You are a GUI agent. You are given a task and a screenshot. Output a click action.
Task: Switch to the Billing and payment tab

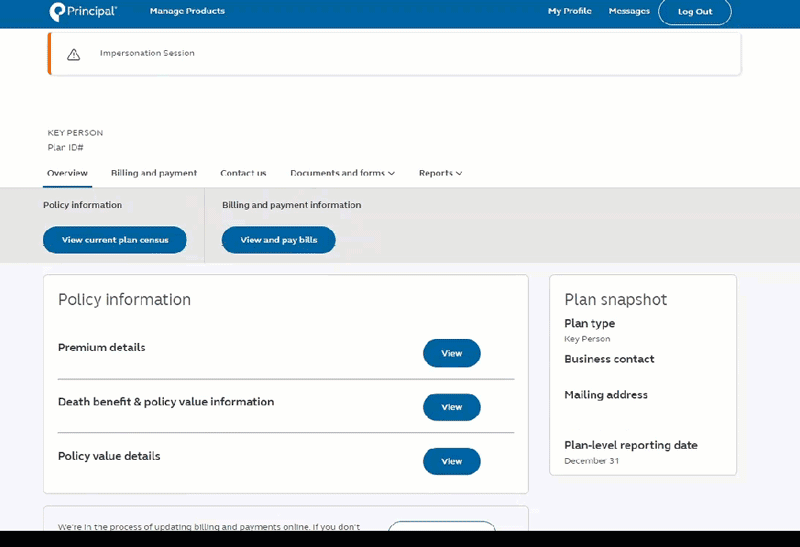pyautogui.click(x=154, y=173)
